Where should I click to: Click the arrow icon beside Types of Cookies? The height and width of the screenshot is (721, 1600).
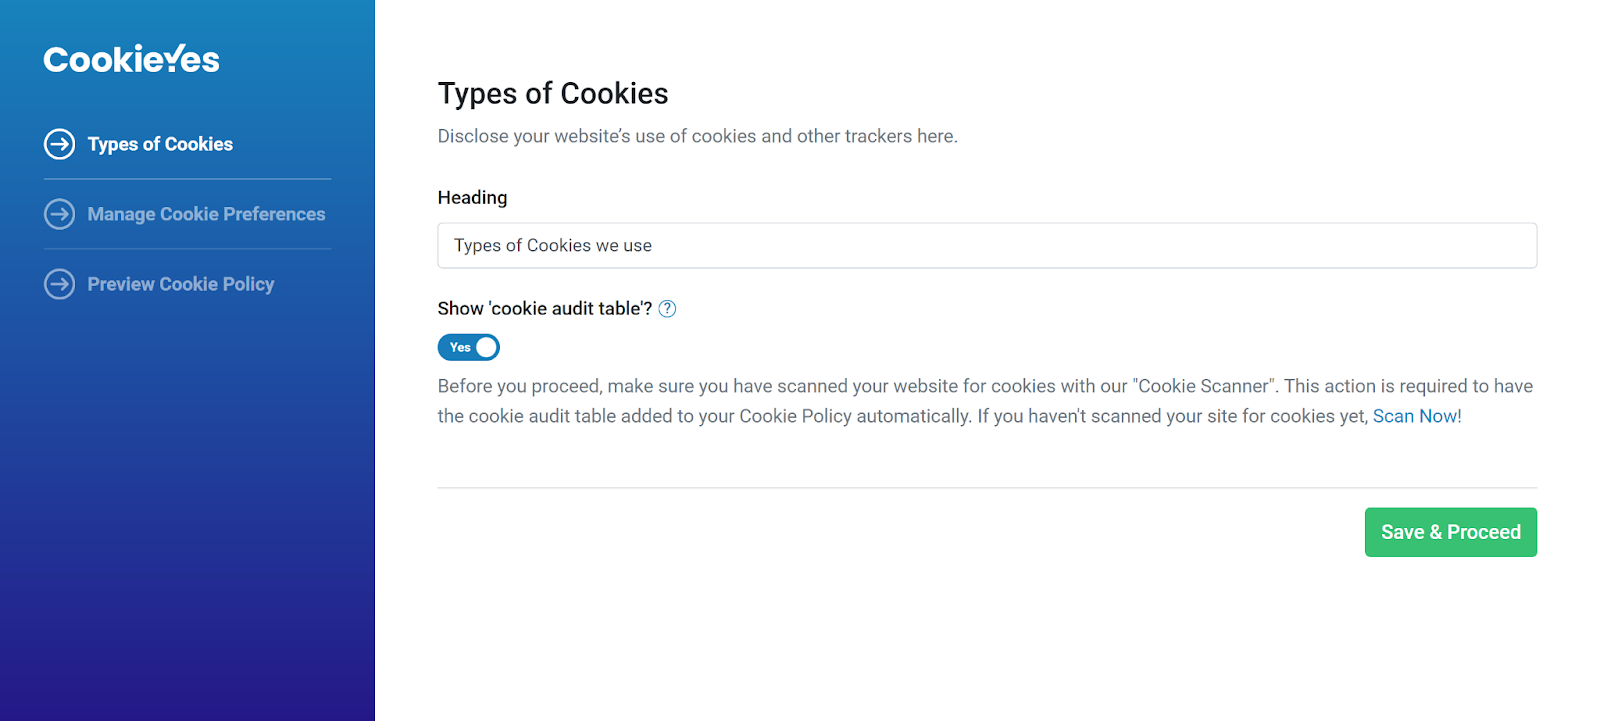[60, 144]
